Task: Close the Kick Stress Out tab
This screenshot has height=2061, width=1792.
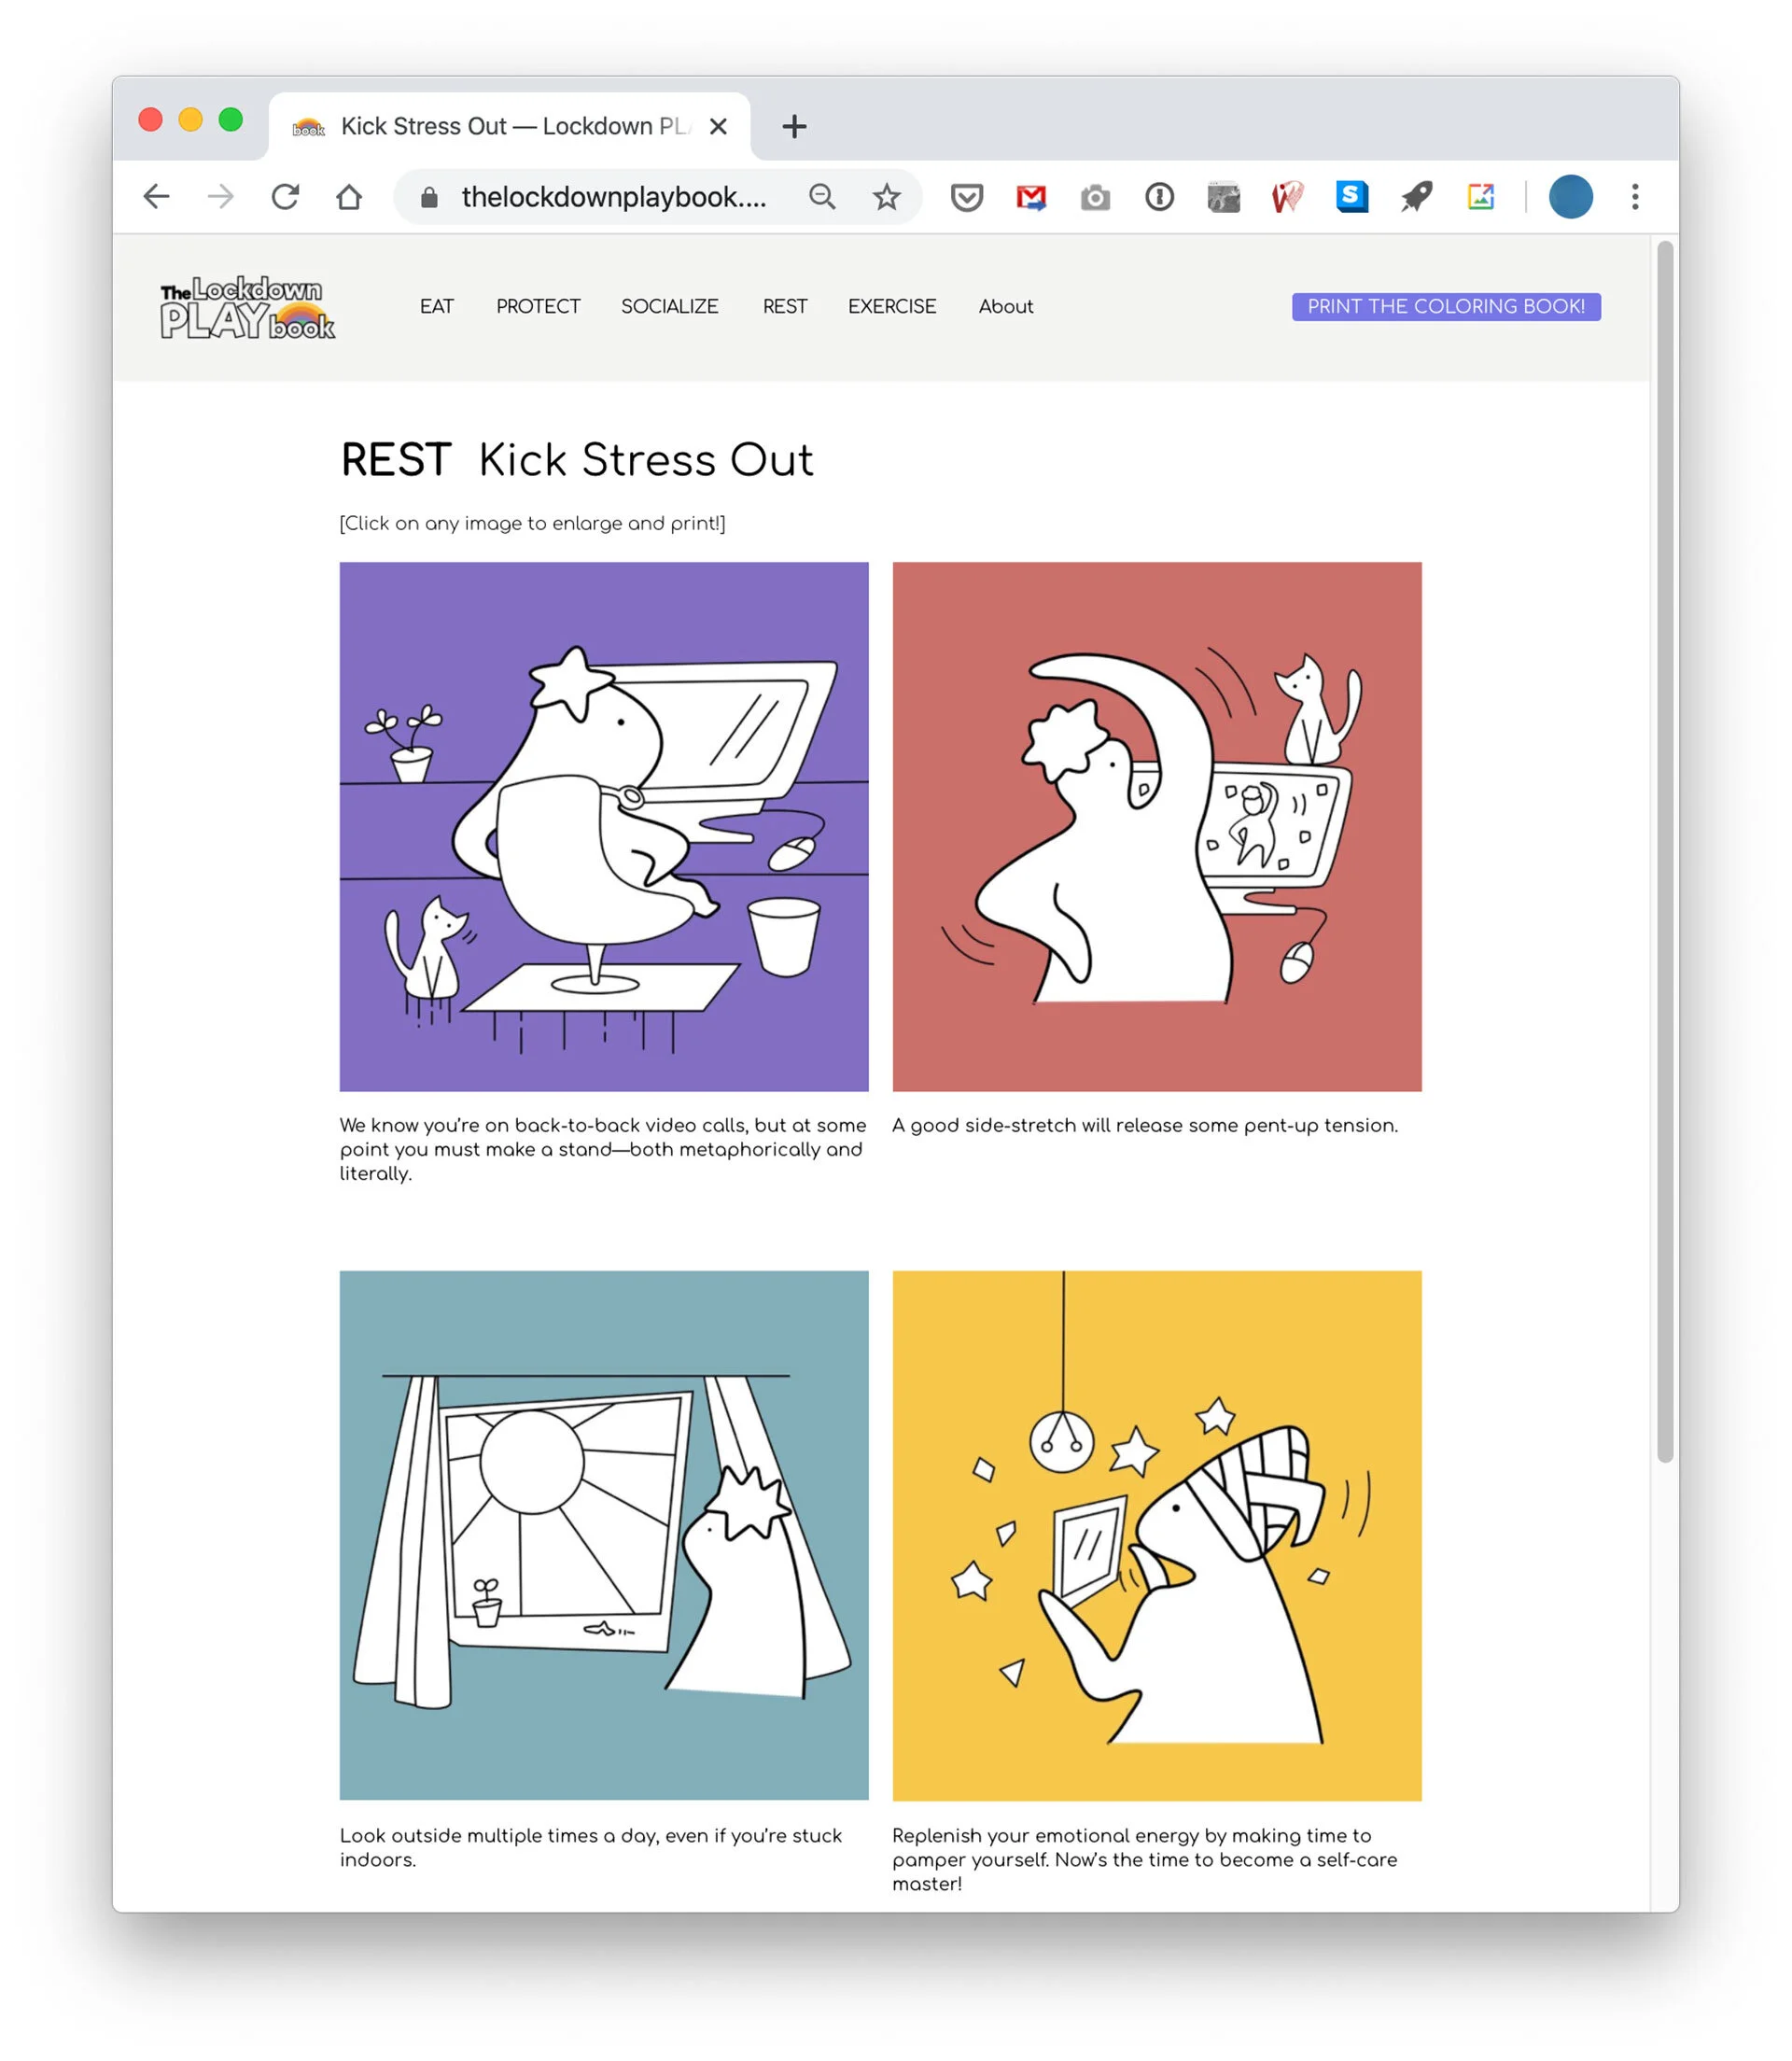Action: (x=718, y=127)
